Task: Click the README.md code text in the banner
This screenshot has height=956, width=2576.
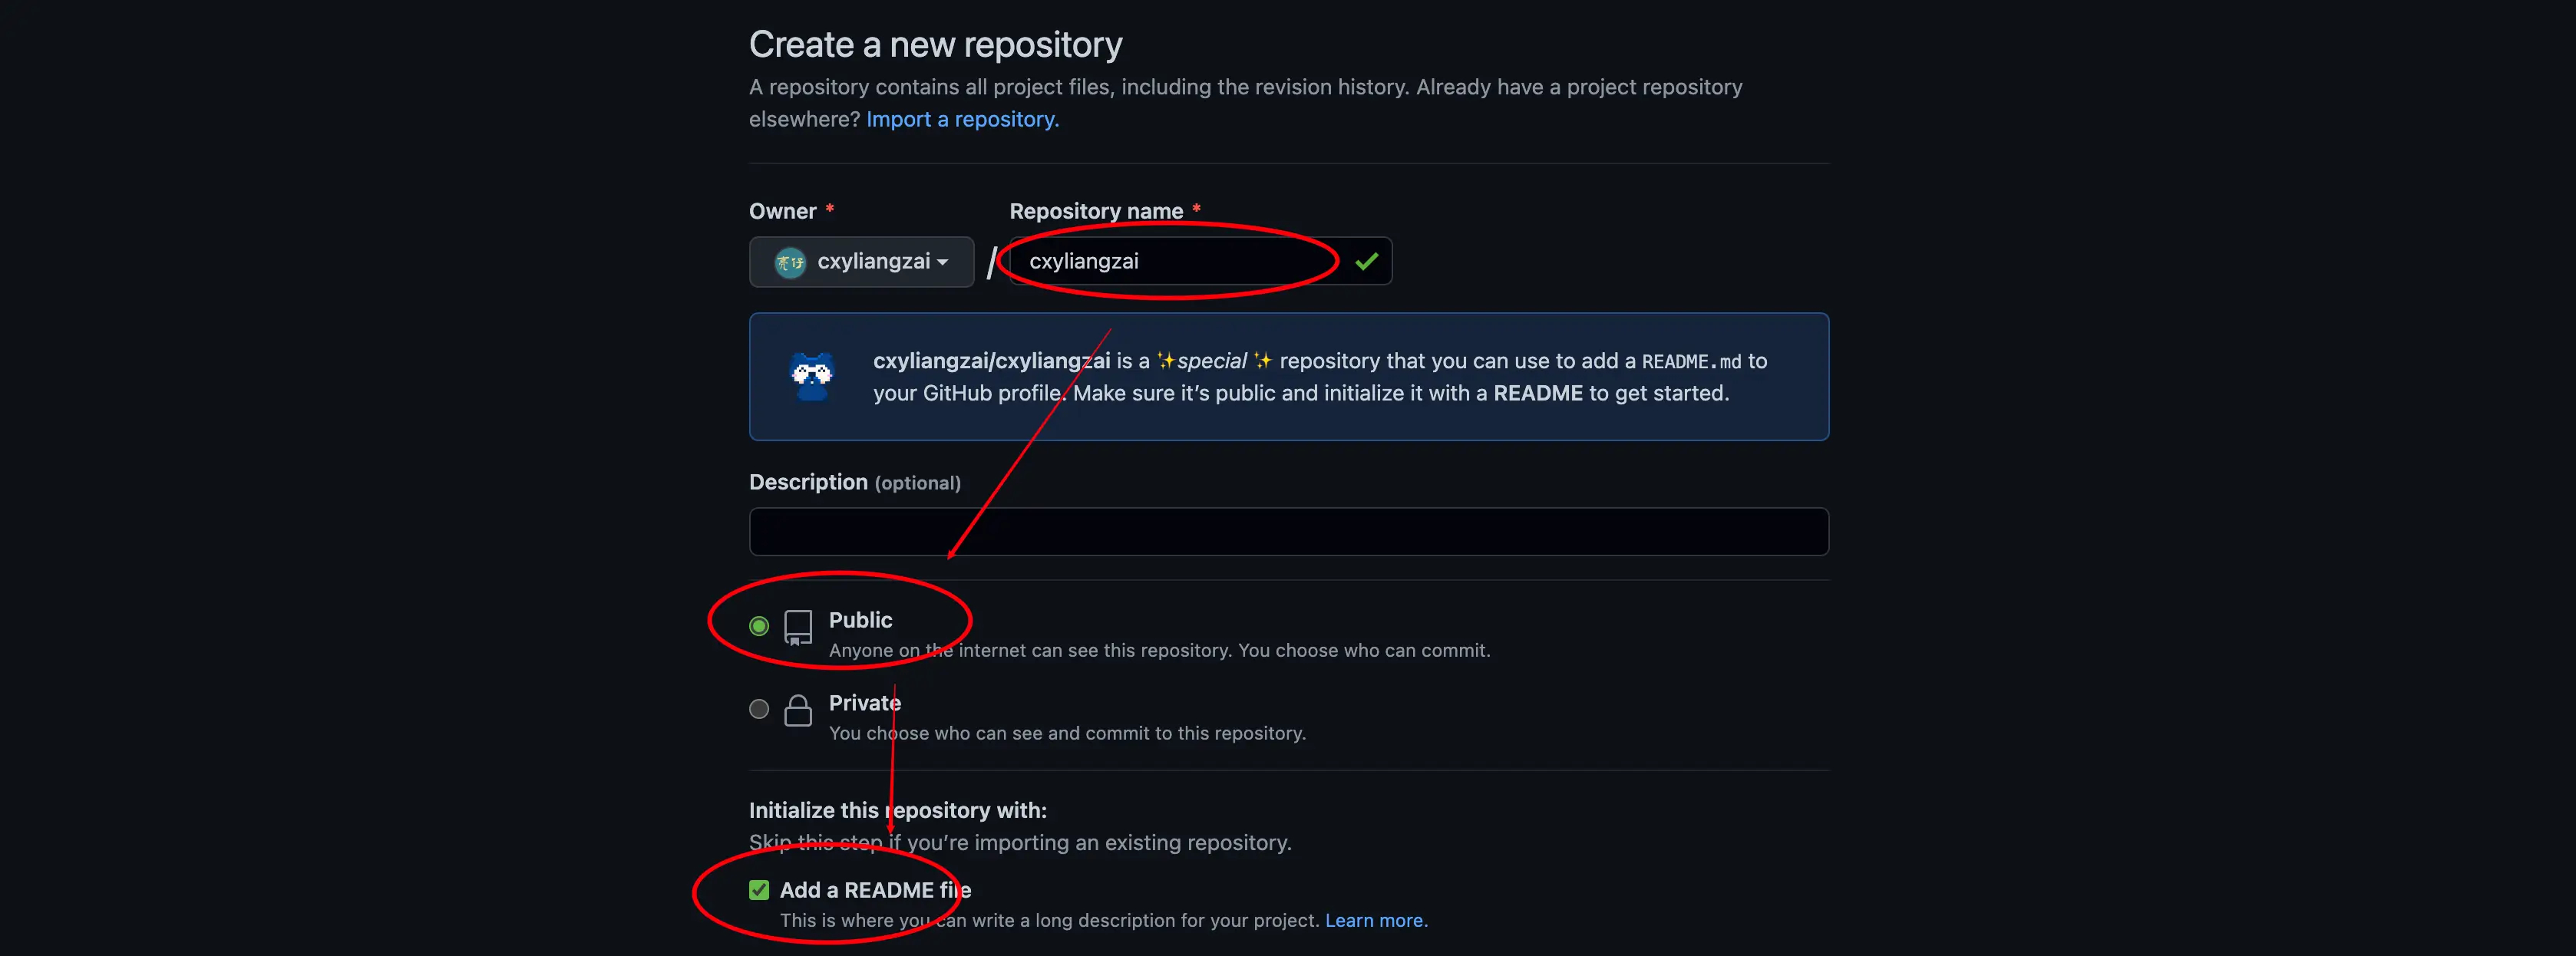Action: click(x=1691, y=362)
